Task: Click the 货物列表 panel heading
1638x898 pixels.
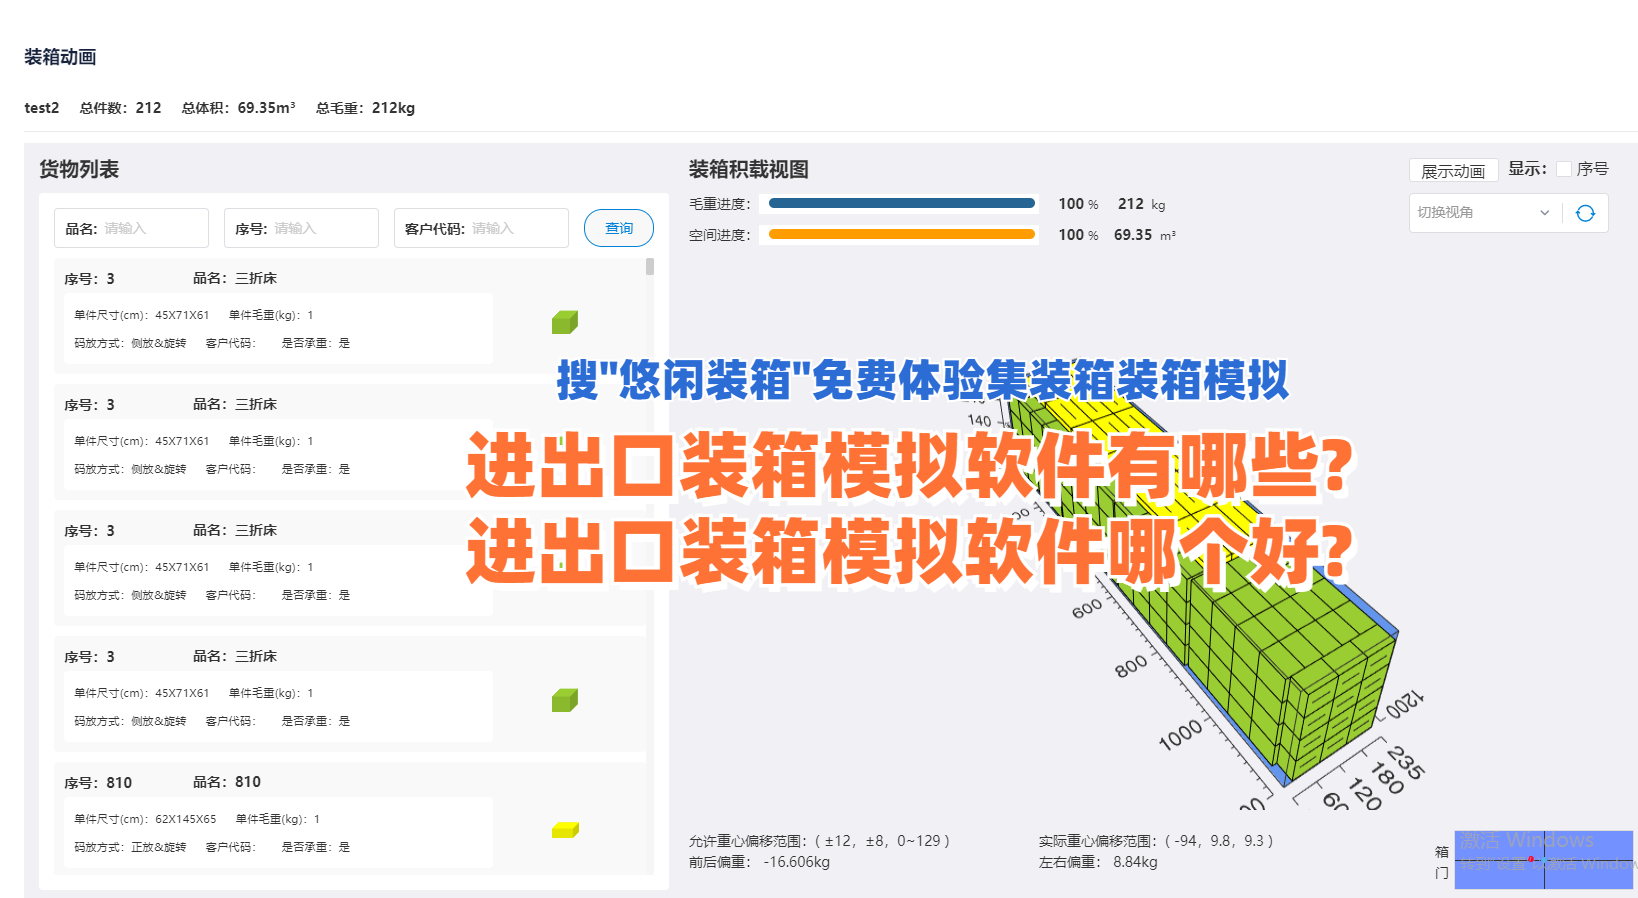Action: tap(79, 169)
